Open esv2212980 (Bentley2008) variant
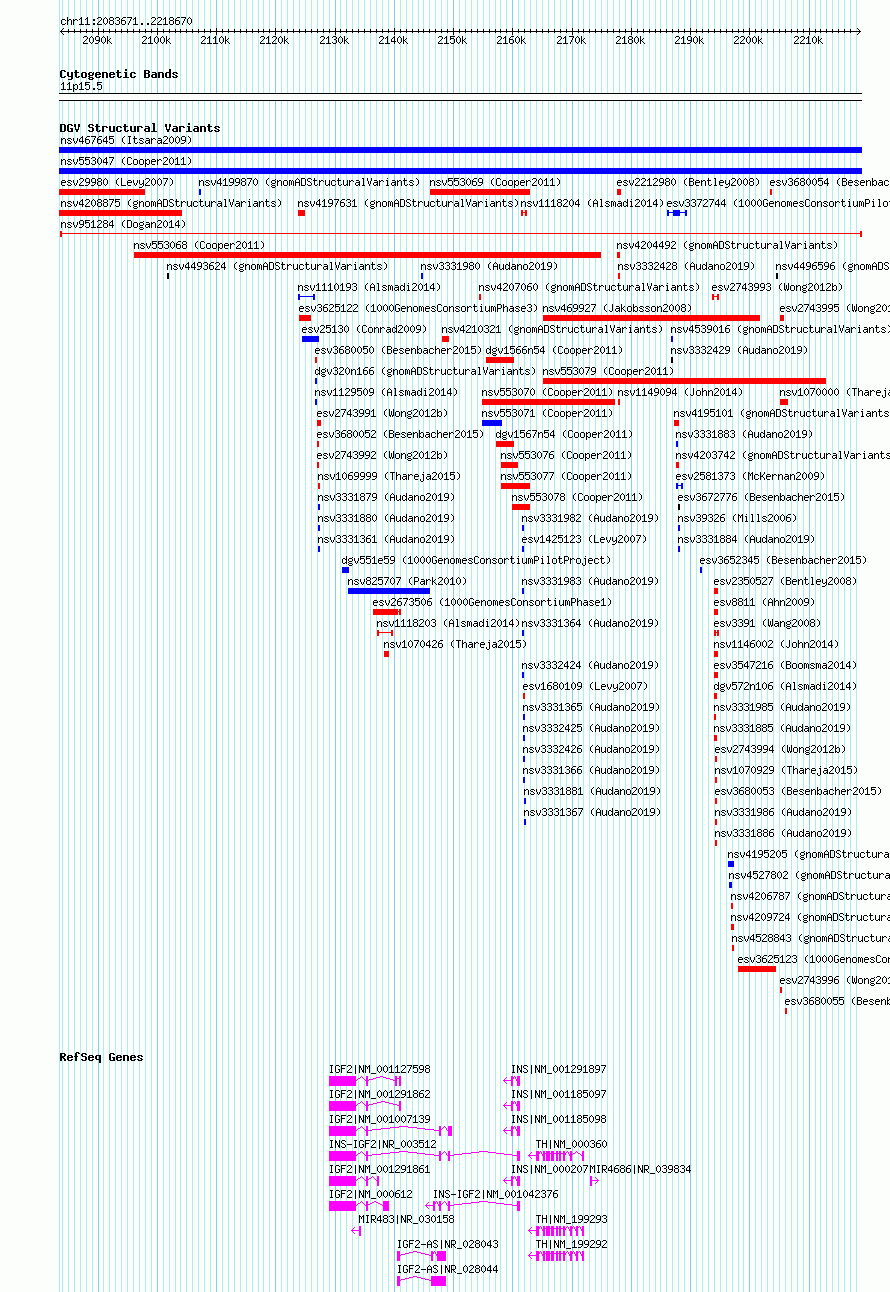The width and height of the screenshot is (890, 1292). pos(688,182)
